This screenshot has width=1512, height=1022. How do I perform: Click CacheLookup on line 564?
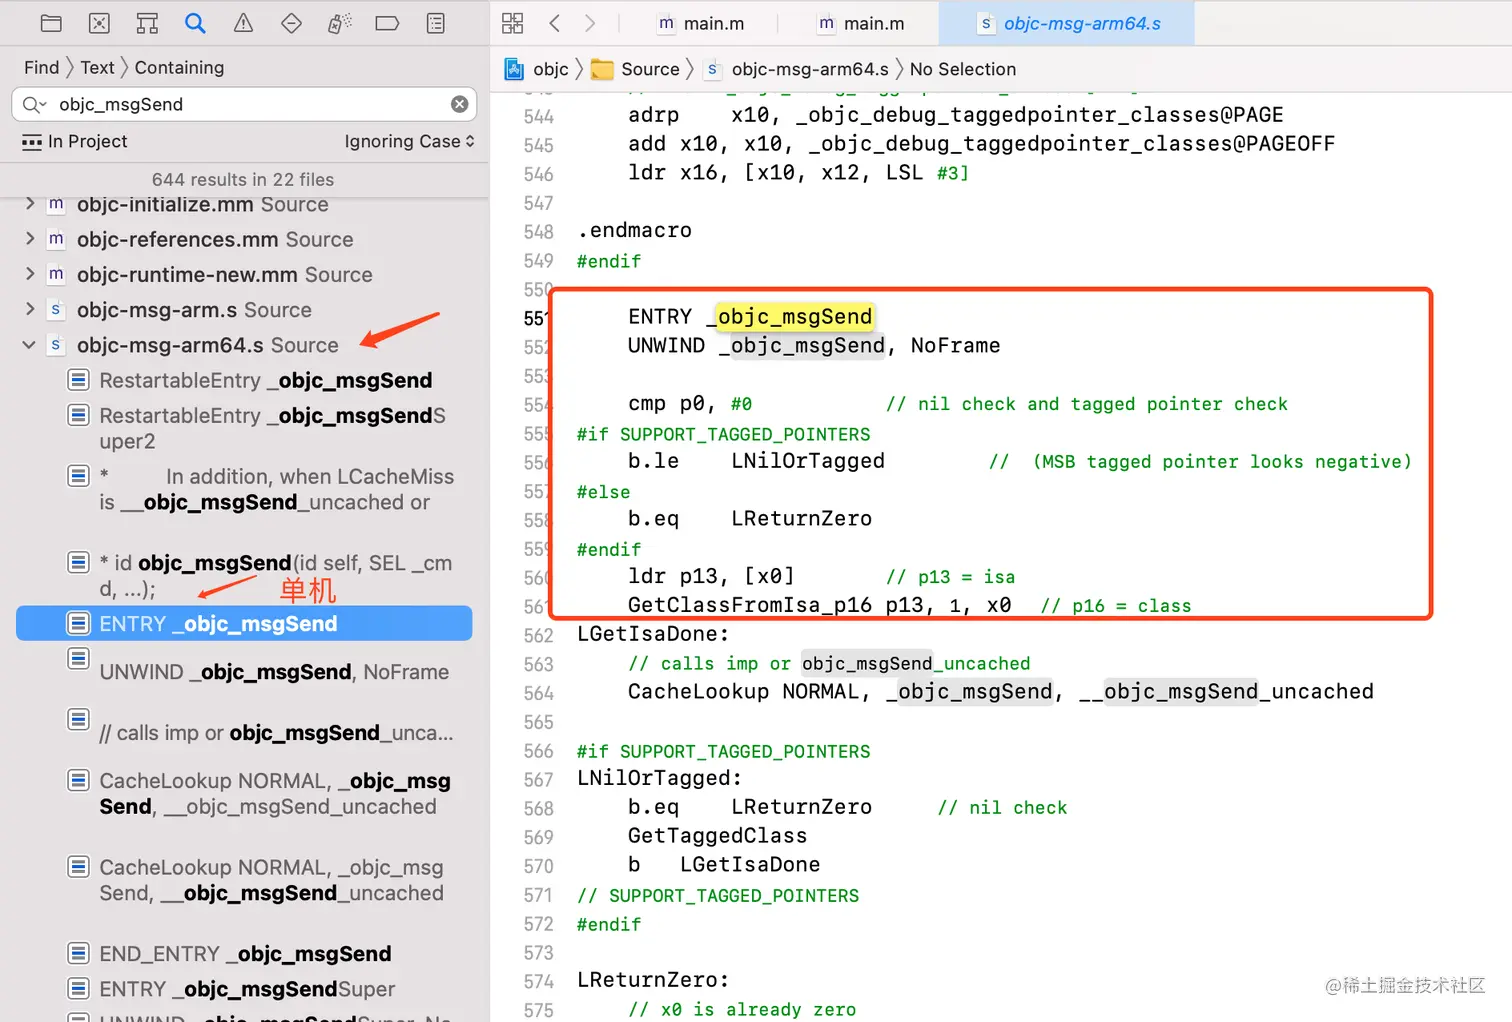point(699,692)
